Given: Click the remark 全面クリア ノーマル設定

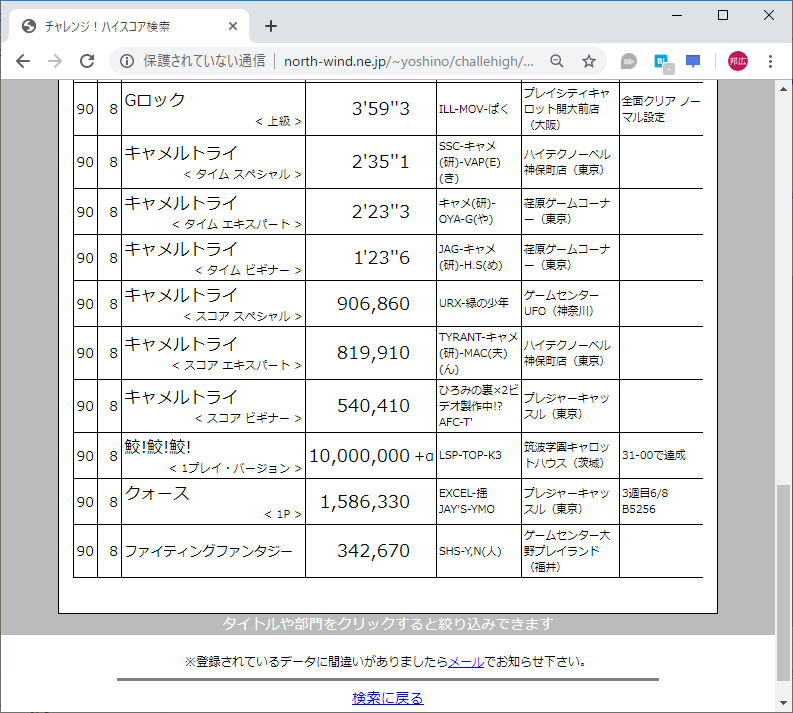Looking at the screenshot, I should 661,109.
